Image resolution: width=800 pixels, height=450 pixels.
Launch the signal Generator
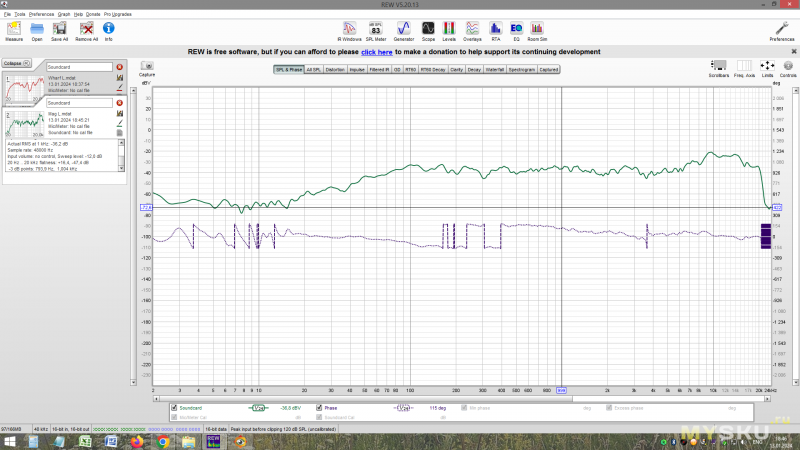point(404,29)
